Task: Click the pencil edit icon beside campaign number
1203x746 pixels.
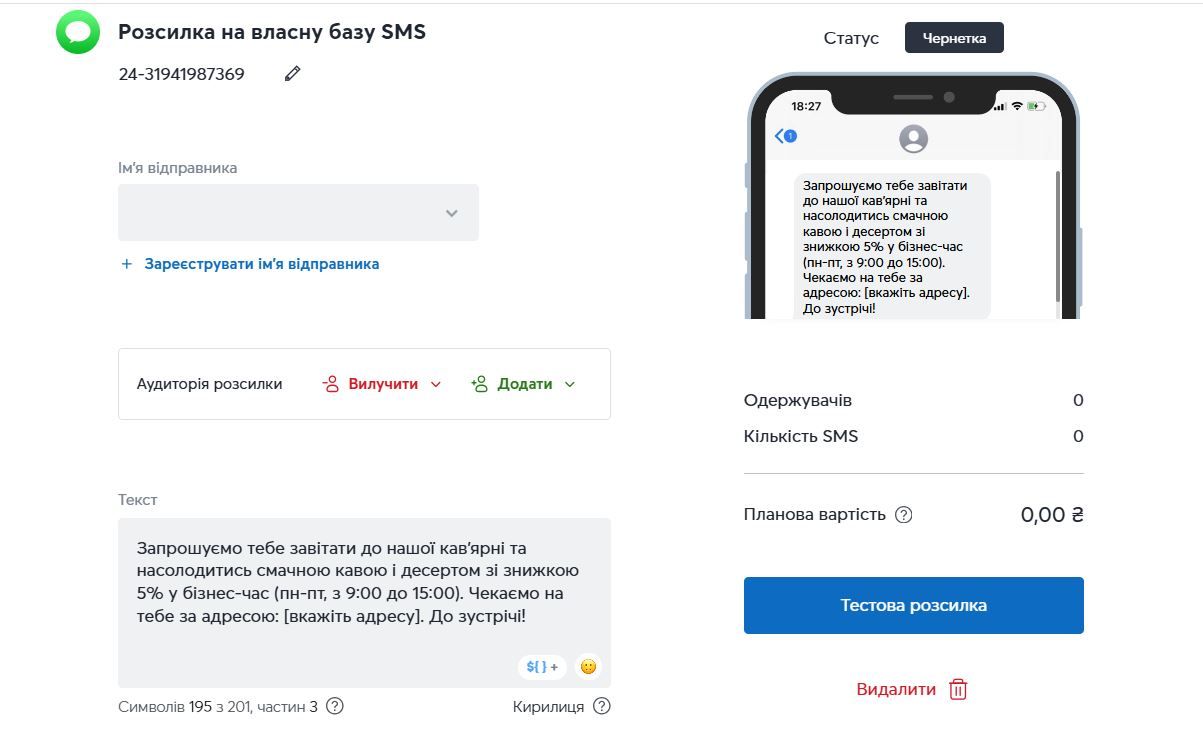Action: pyautogui.click(x=292, y=74)
